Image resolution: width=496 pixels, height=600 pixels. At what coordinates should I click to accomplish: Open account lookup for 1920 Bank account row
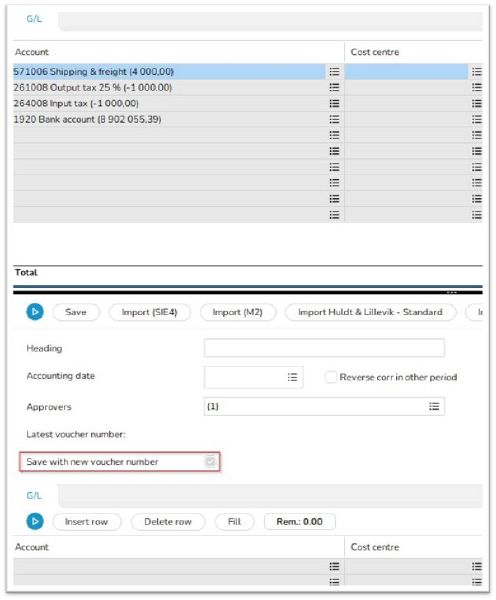pos(334,119)
